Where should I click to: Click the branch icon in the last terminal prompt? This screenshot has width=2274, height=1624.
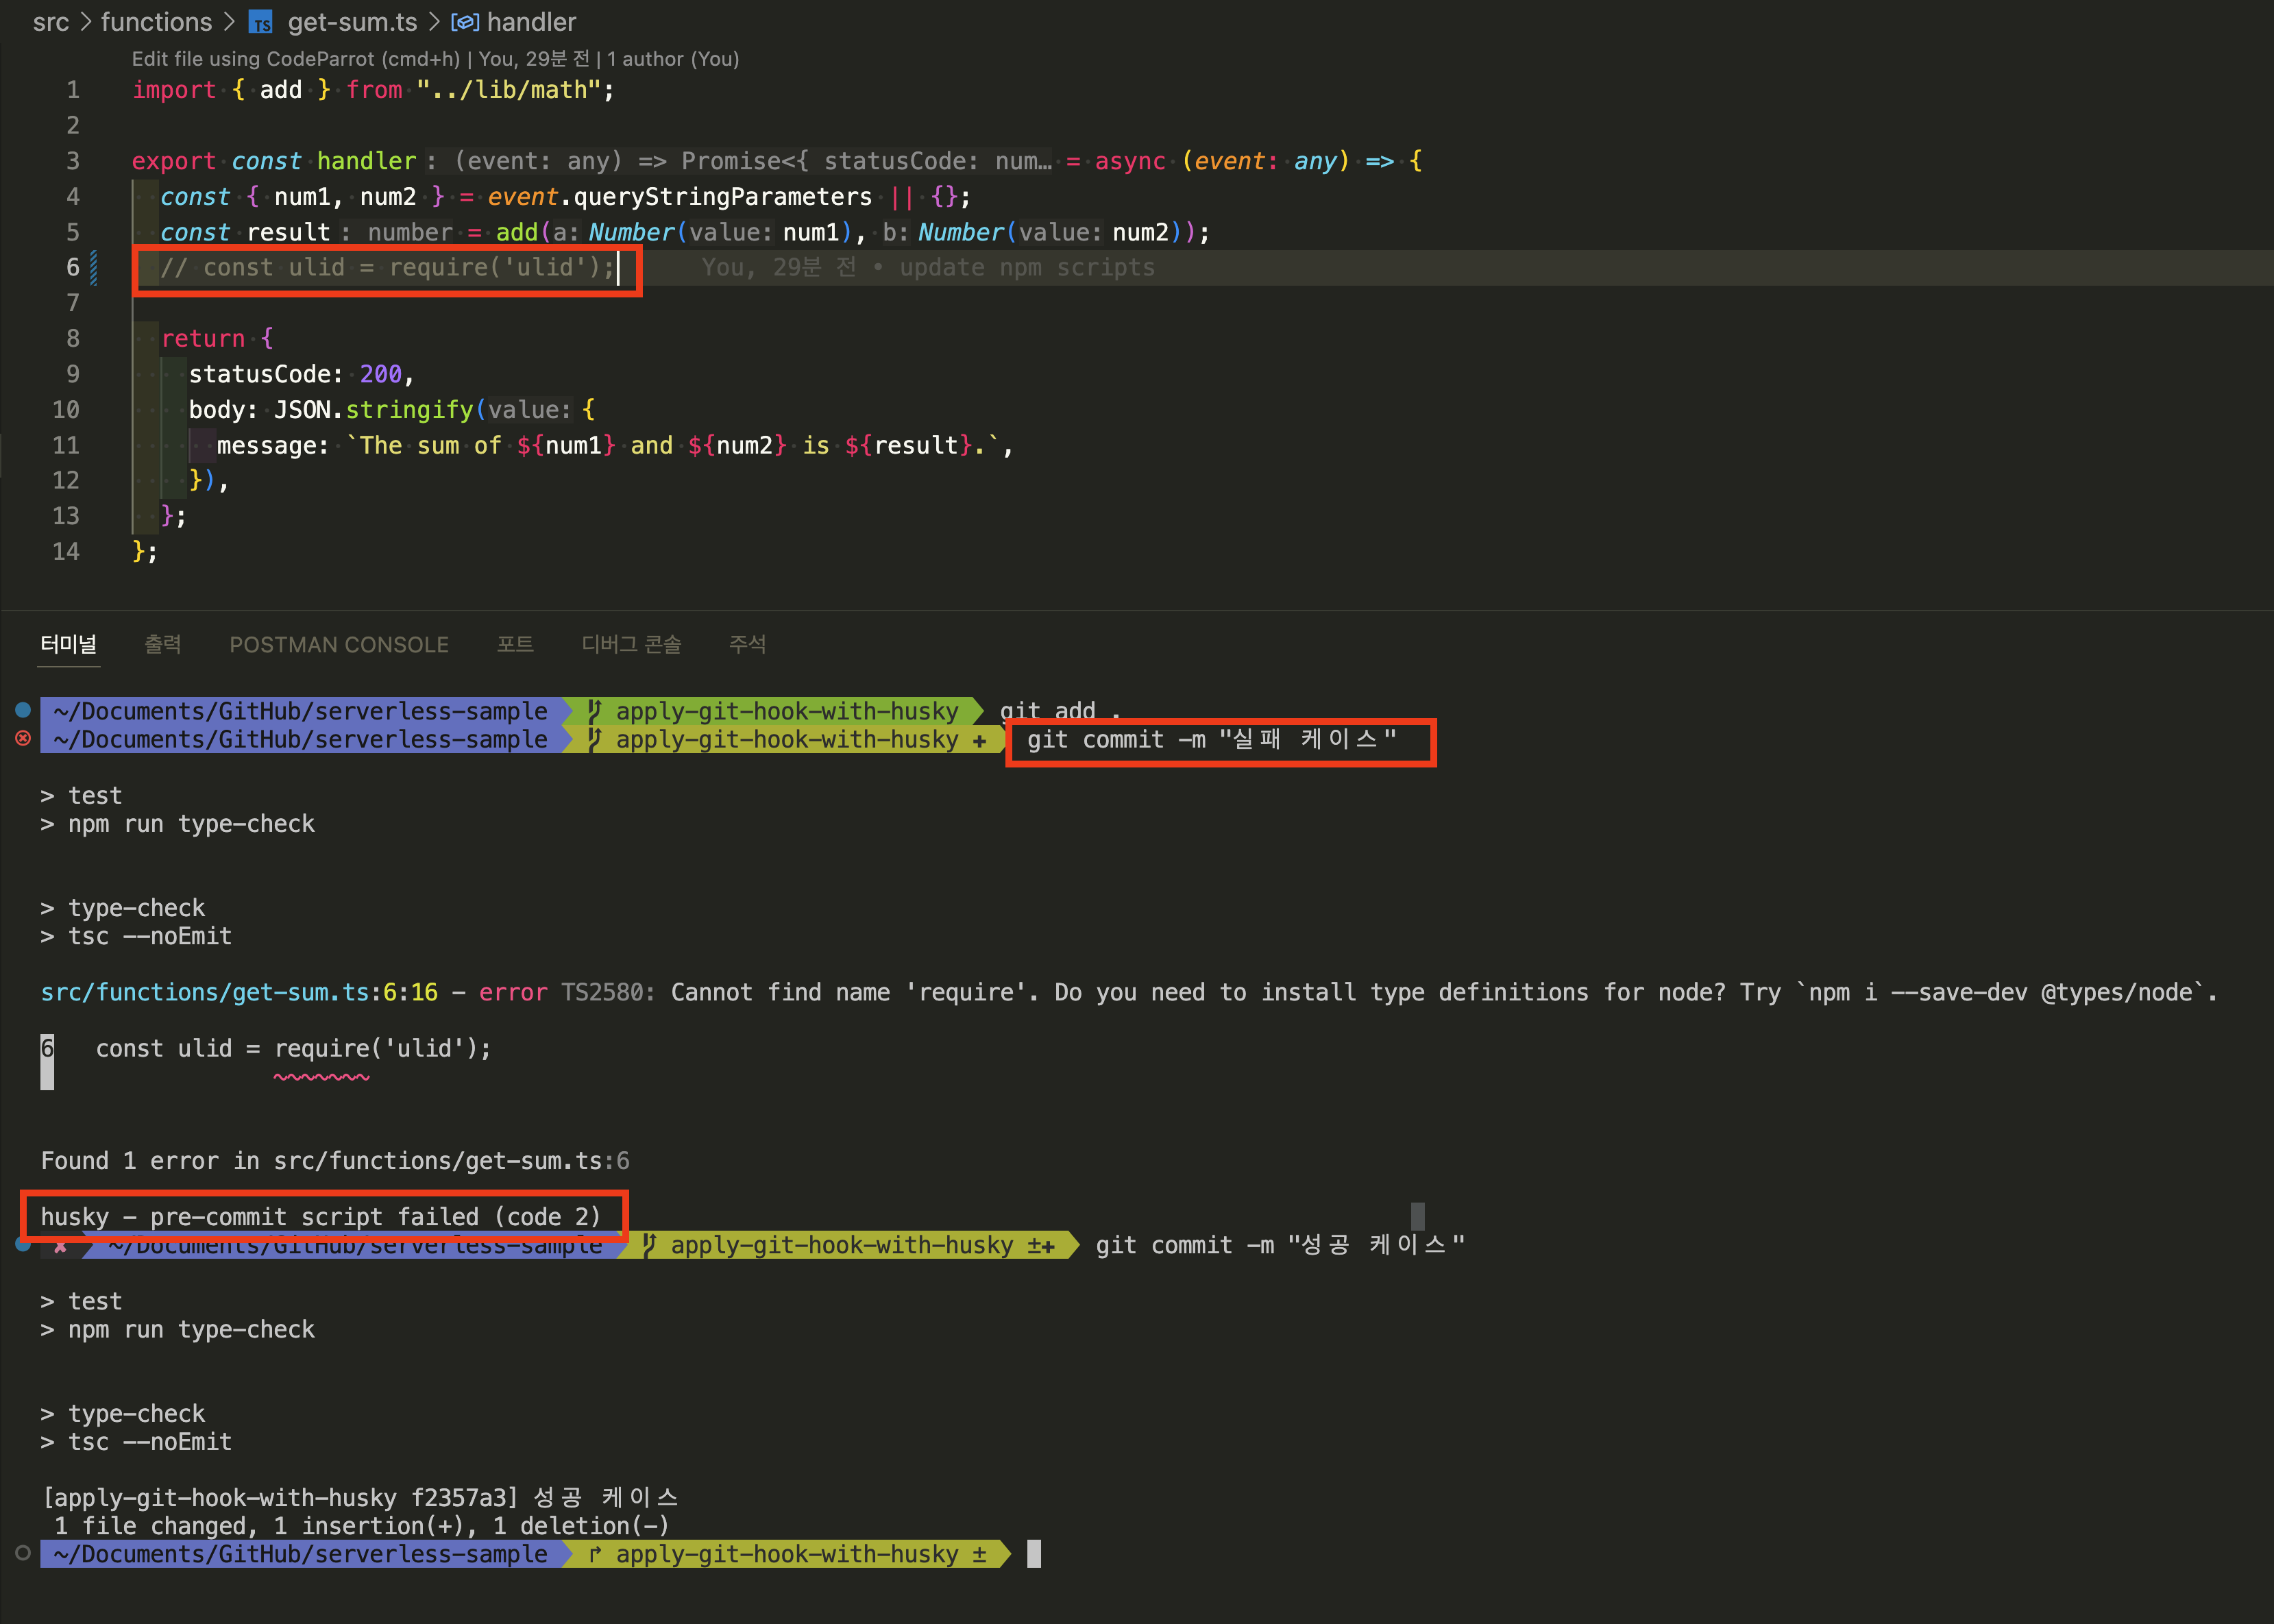(595, 1554)
